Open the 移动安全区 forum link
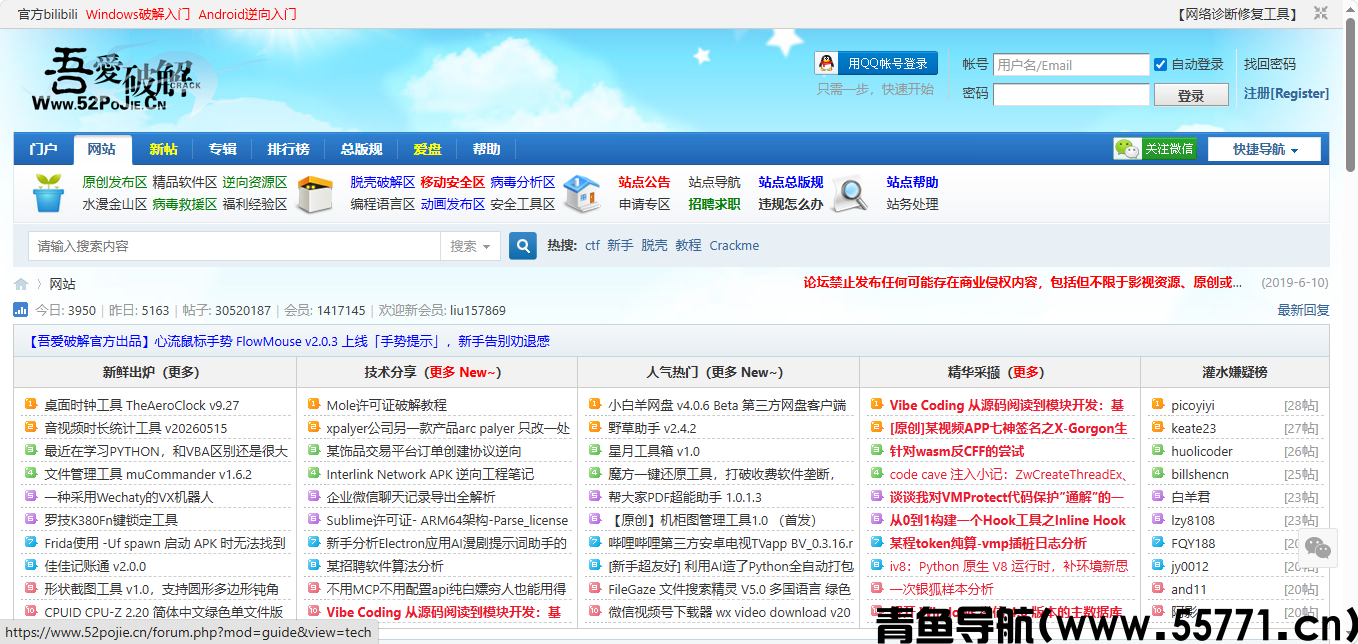Screen dimensions: 1358x644 click(x=453, y=182)
